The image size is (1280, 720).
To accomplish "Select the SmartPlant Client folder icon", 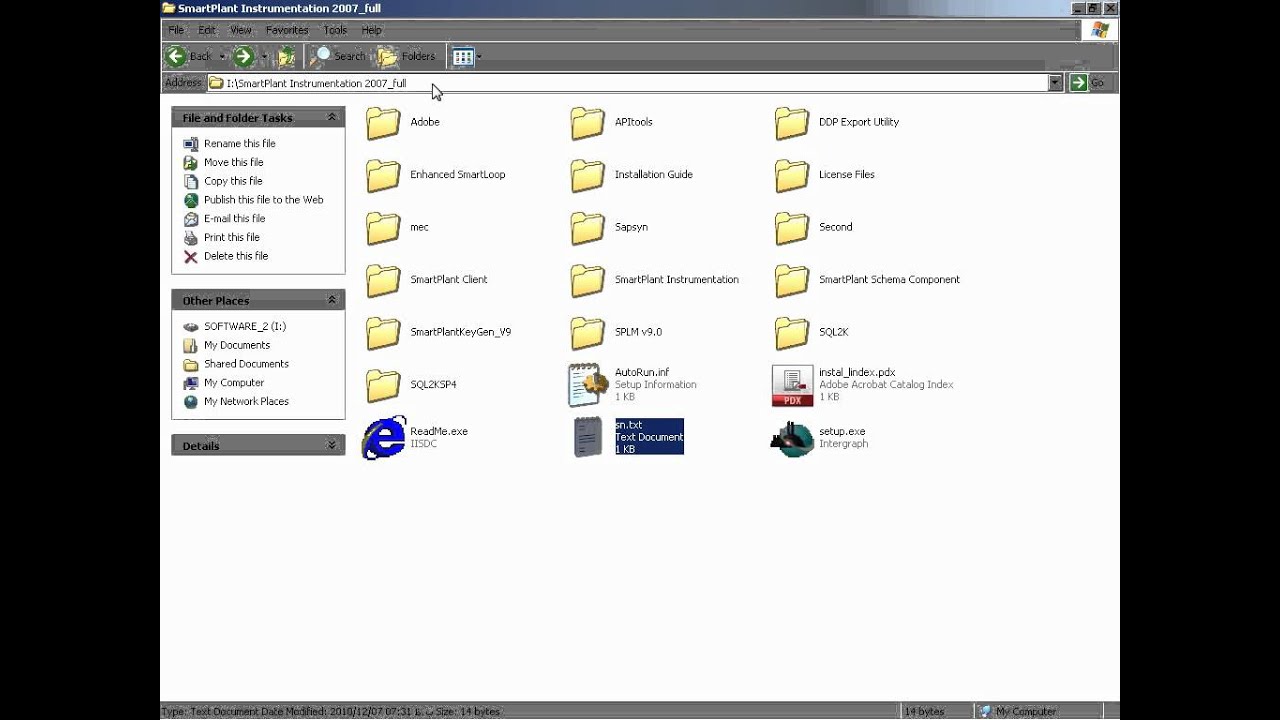I will (x=383, y=280).
